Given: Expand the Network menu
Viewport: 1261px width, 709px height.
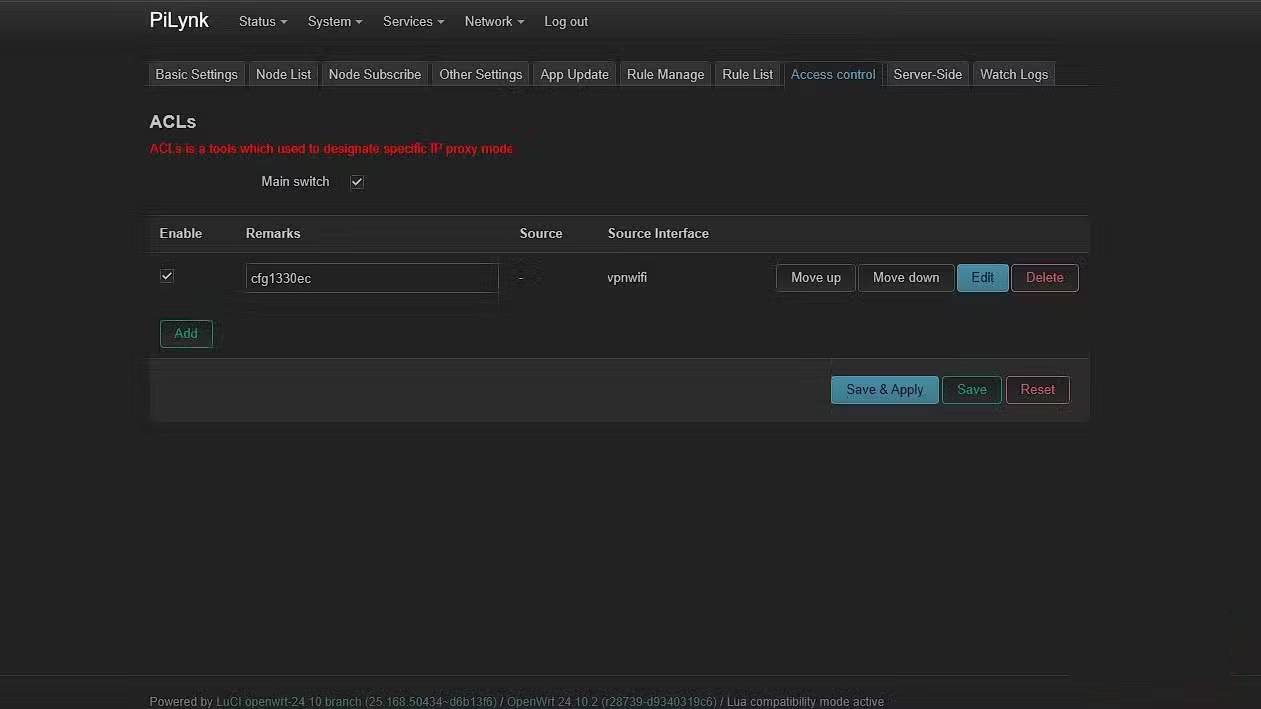Looking at the screenshot, I should click(493, 21).
